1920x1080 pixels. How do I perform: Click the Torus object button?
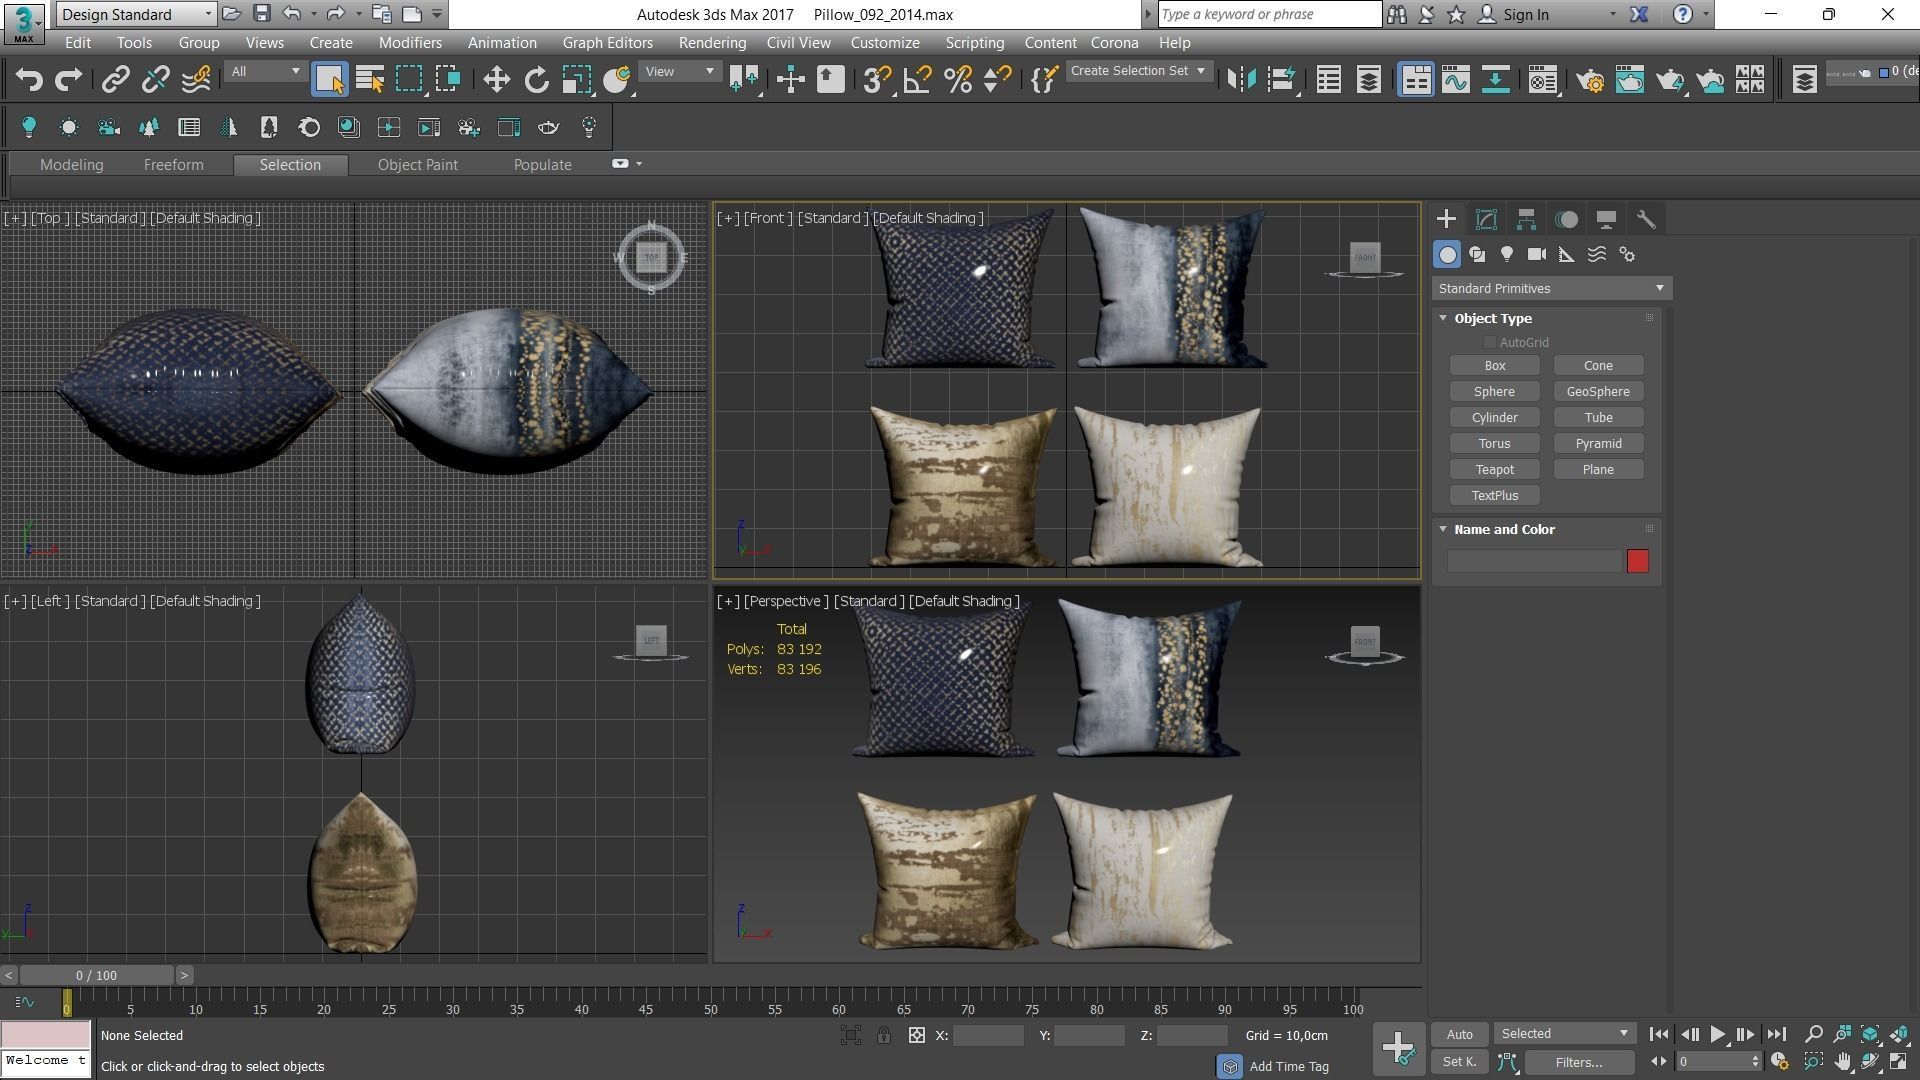click(1494, 444)
